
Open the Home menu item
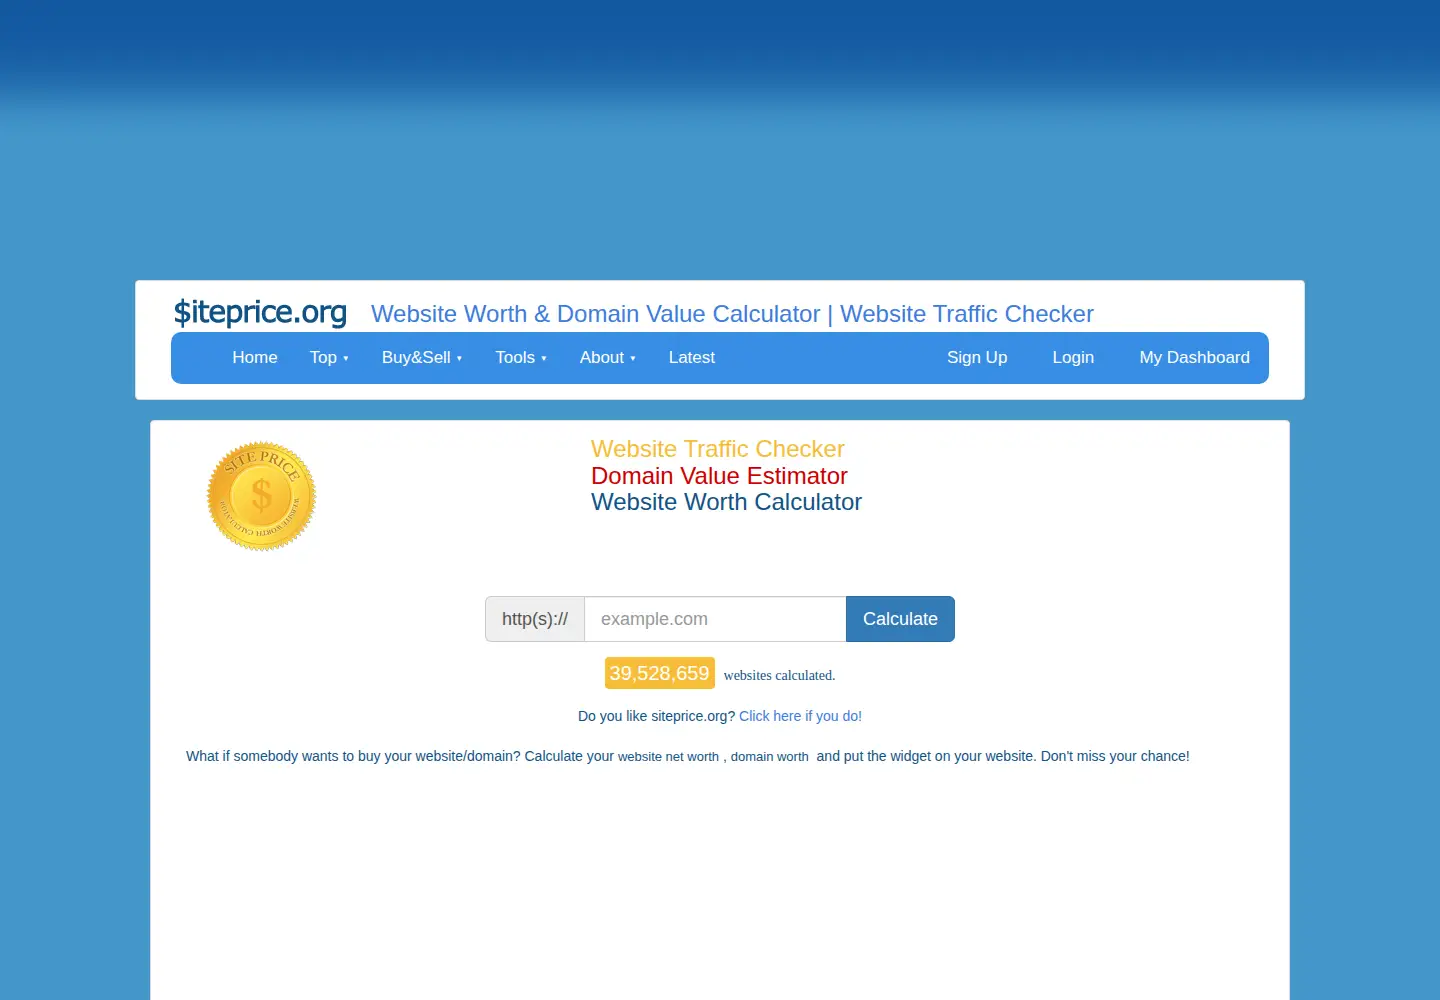point(255,357)
